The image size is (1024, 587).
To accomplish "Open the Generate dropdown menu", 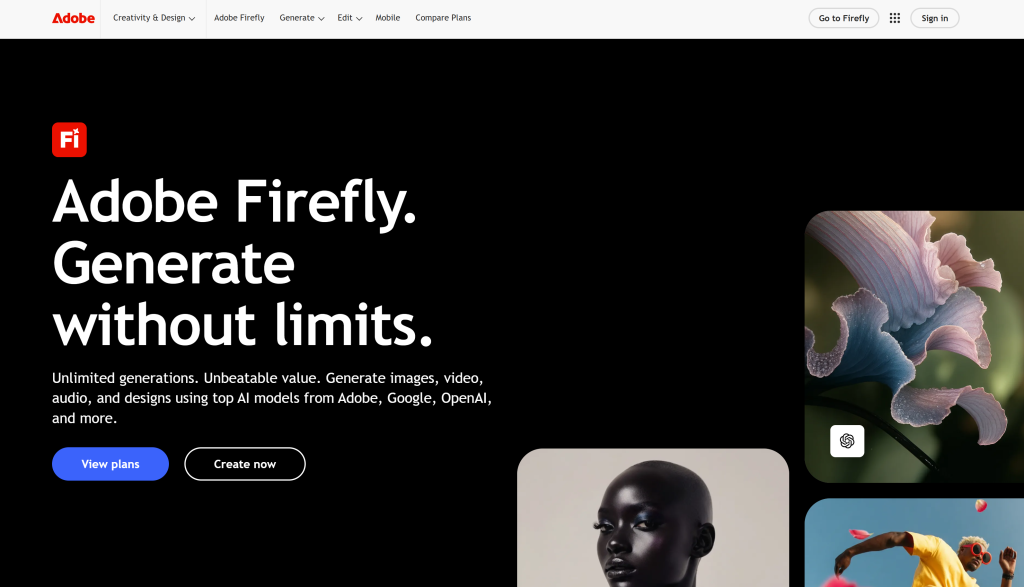I will coord(302,18).
